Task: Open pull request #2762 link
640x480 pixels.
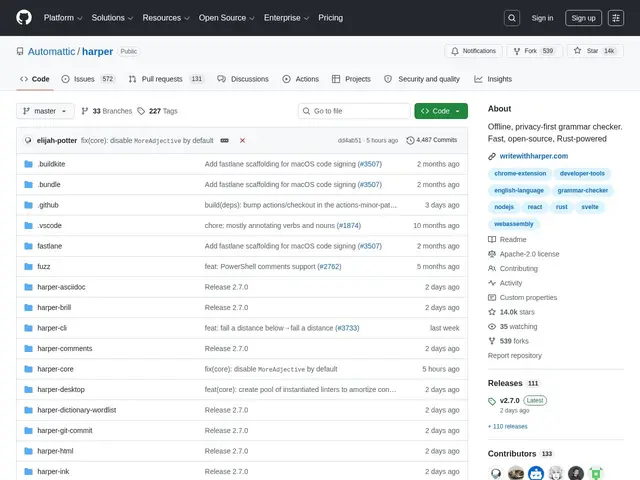Action: (x=329, y=267)
